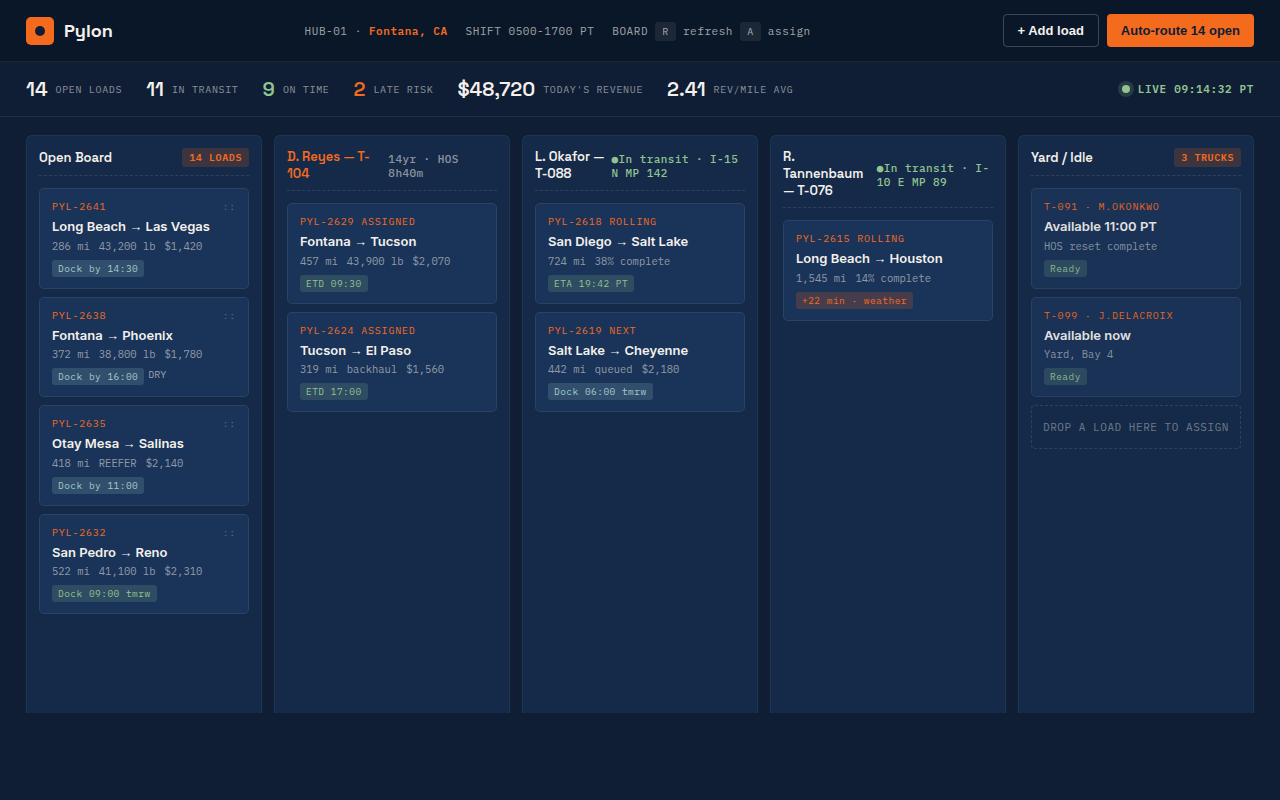Click the ETD 09:30 tag

[x=334, y=283]
